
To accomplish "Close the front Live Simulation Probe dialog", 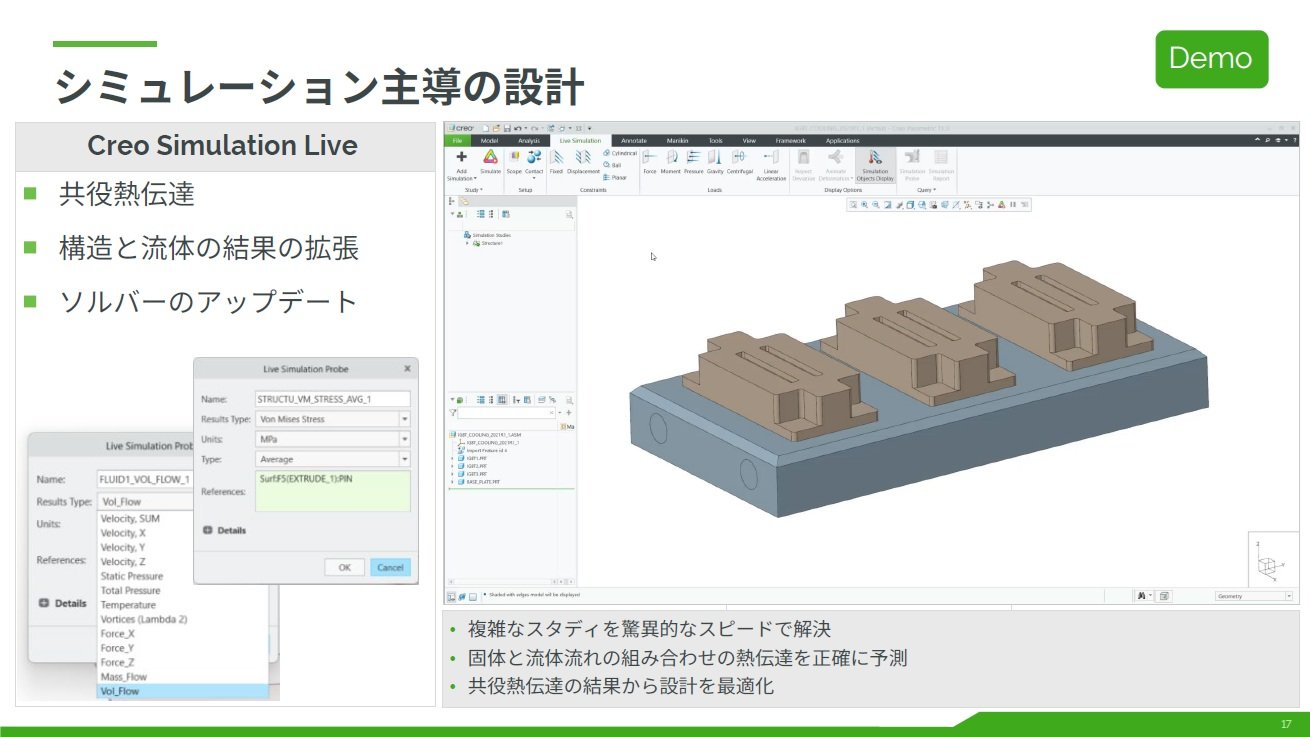I will point(407,368).
